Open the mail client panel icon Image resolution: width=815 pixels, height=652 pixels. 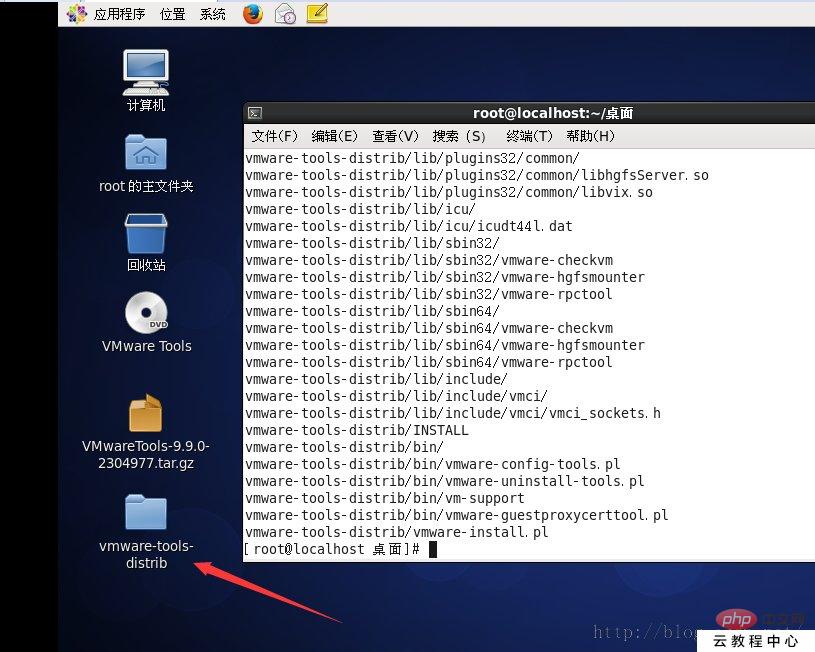[285, 14]
